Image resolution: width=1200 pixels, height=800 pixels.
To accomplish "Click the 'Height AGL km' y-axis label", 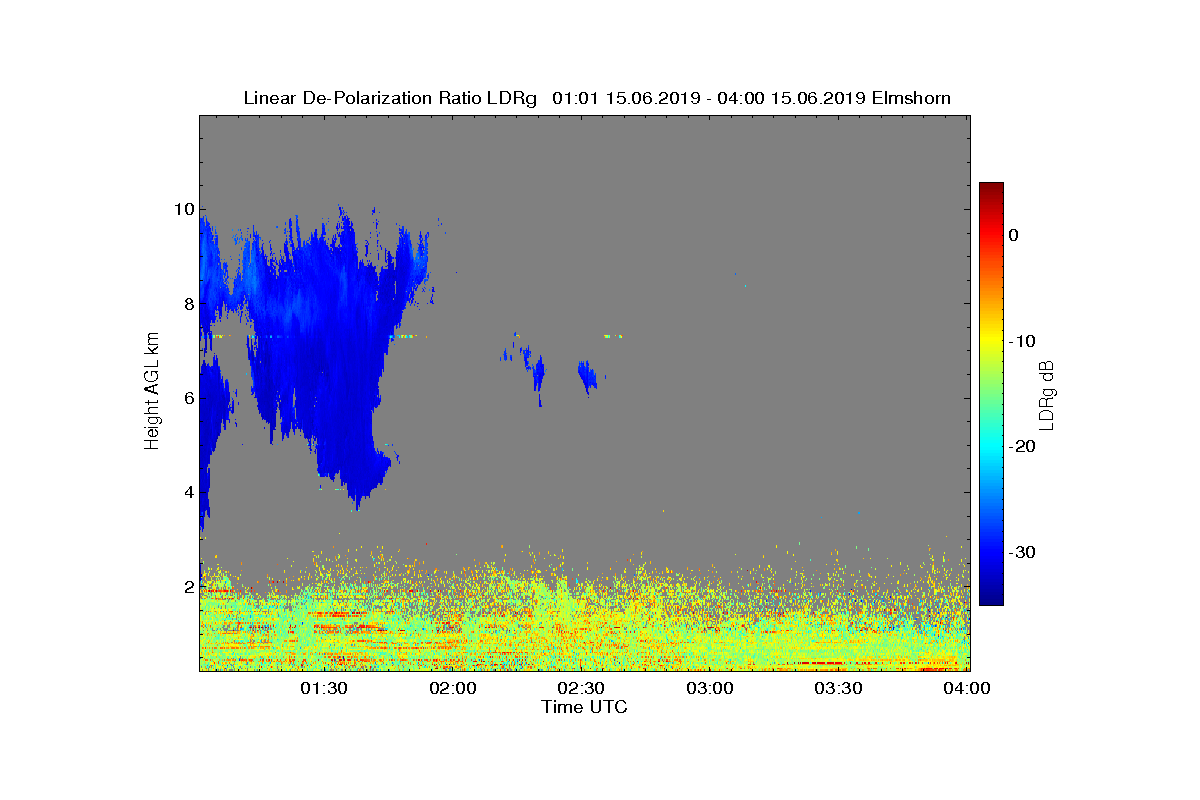I will pyautogui.click(x=152, y=392).
